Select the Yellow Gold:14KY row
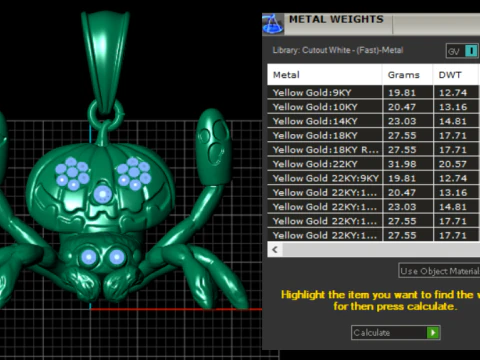This screenshot has height=360, width=480. click(373, 121)
